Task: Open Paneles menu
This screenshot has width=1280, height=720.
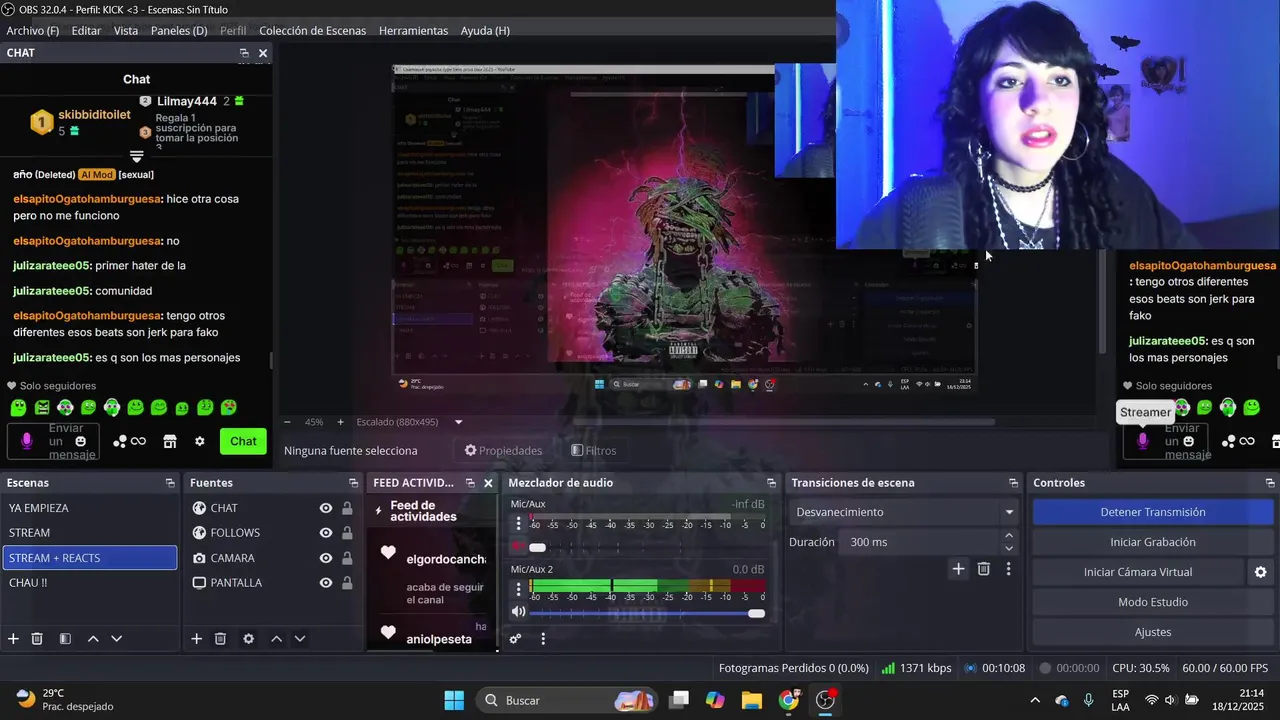Action: click(x=179, y=31)
